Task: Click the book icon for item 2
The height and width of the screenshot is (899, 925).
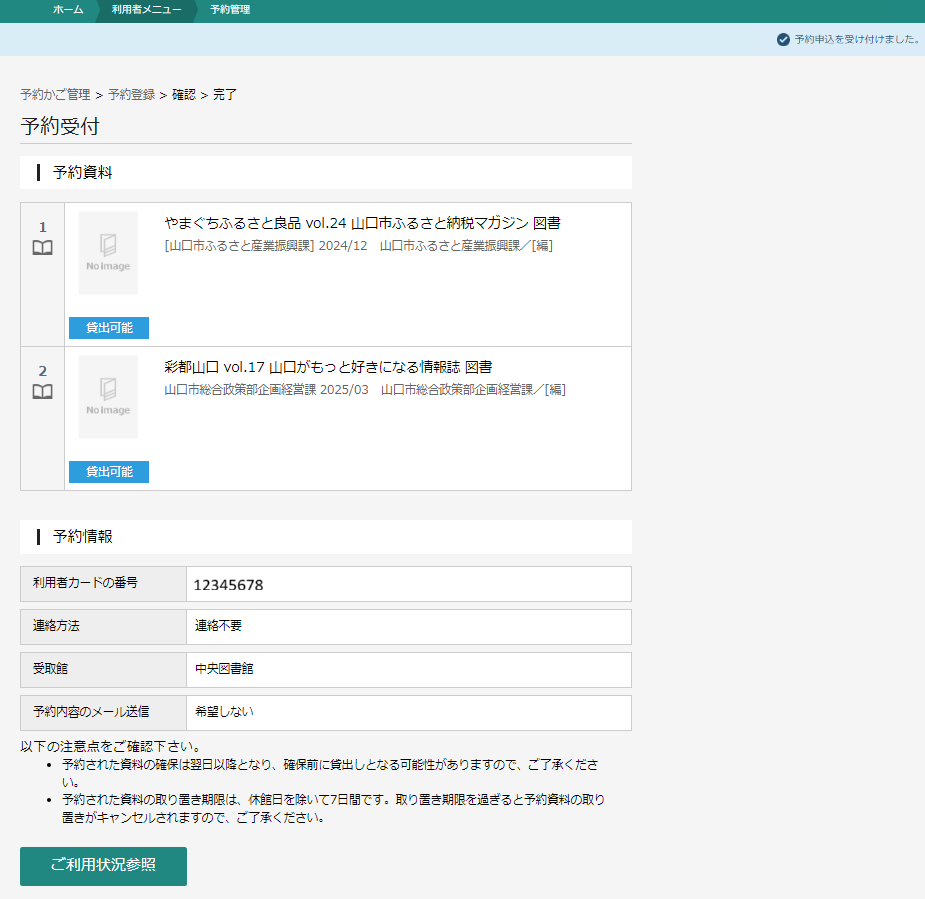Action: tap(42, 392)
